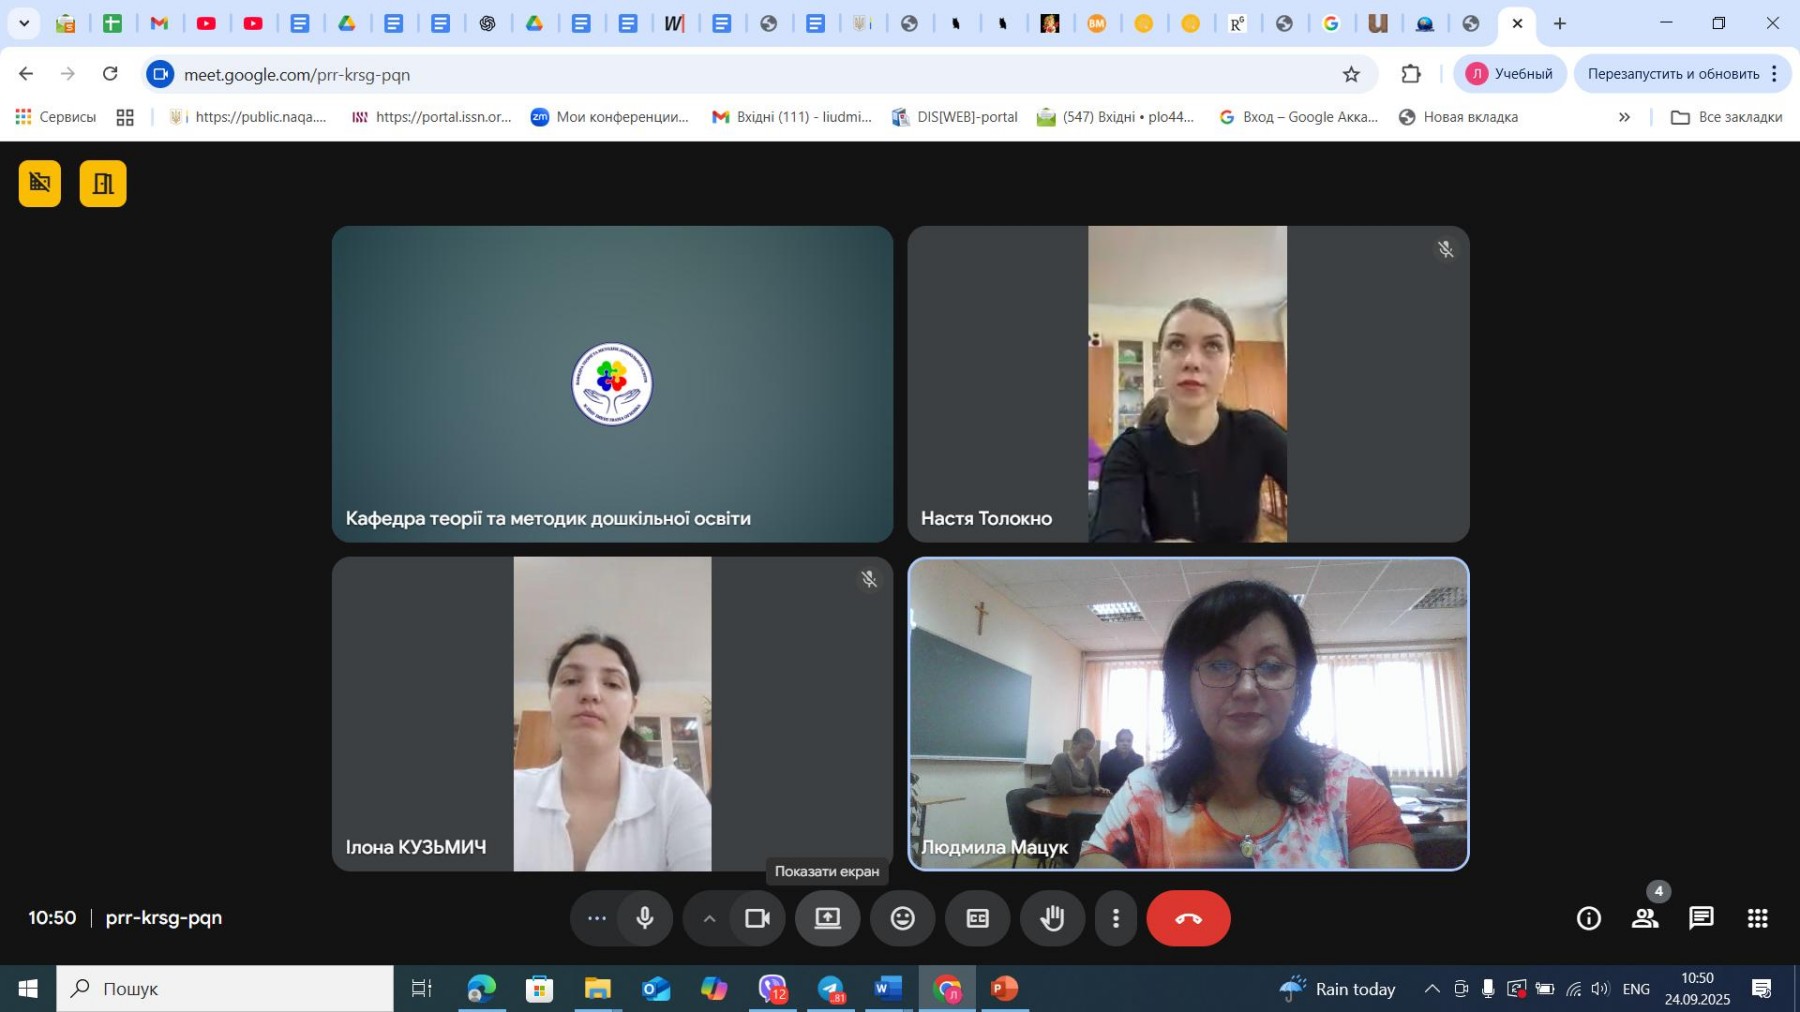This screenshot has height=1012, width=1800.
Task: Open the emoji reactions panel
Action: [902, 918]
